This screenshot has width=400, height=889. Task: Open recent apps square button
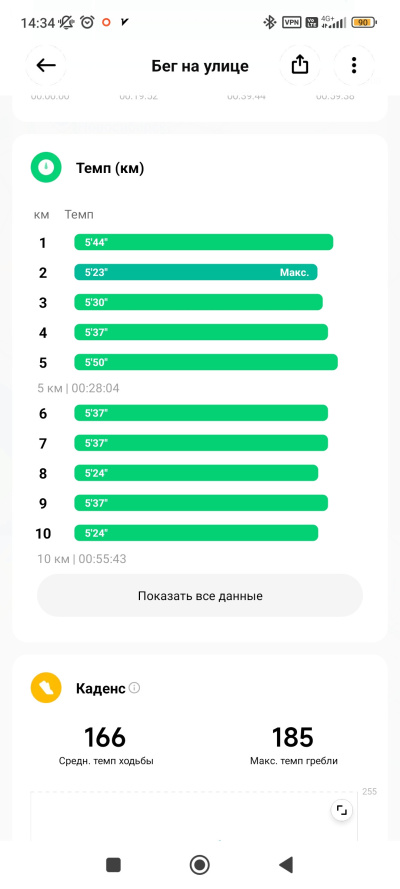(x=113, y=865)
